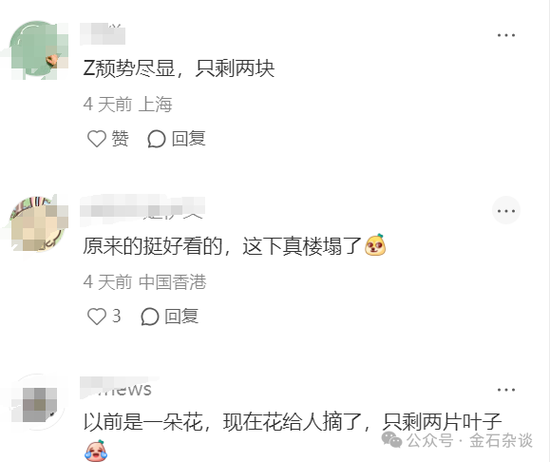Click the yellow emoji after 楼塌了
This screenshot has height=462, width=550.
[375, 245]
